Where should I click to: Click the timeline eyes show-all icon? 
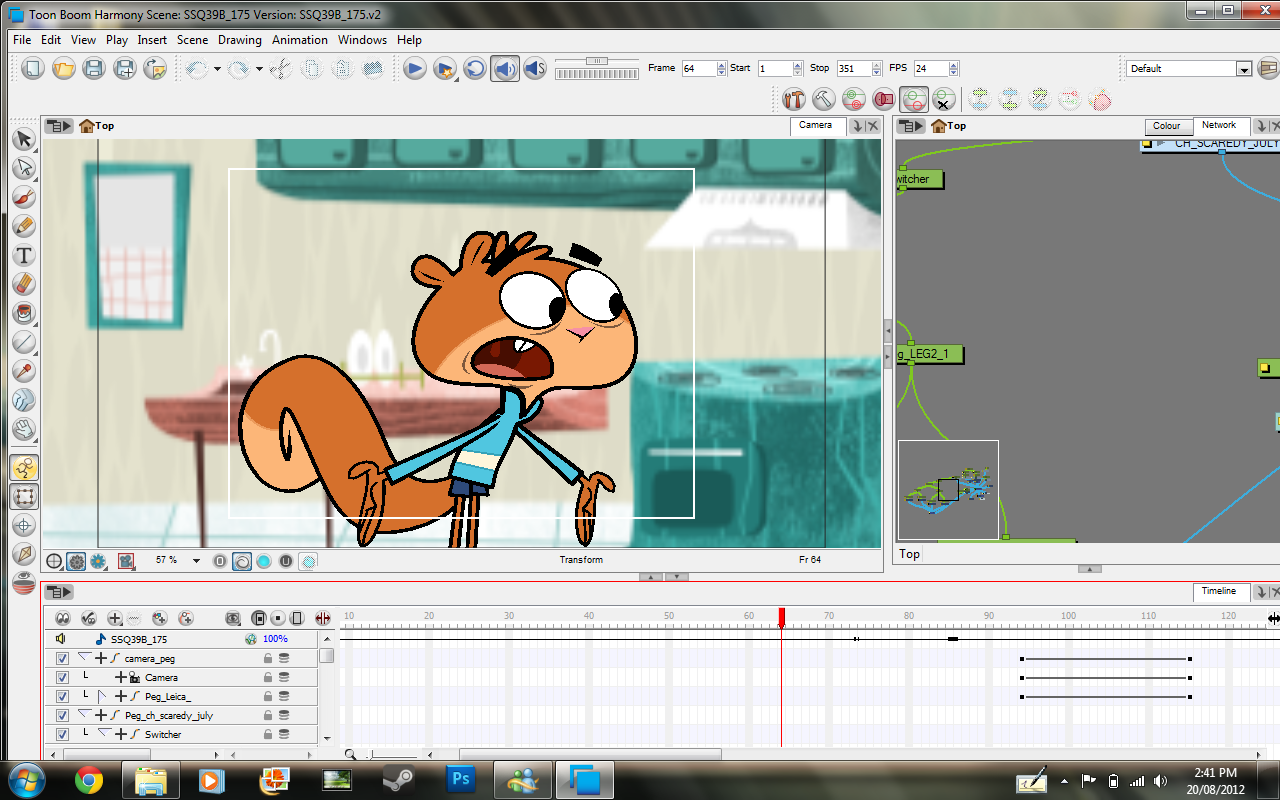62,619
